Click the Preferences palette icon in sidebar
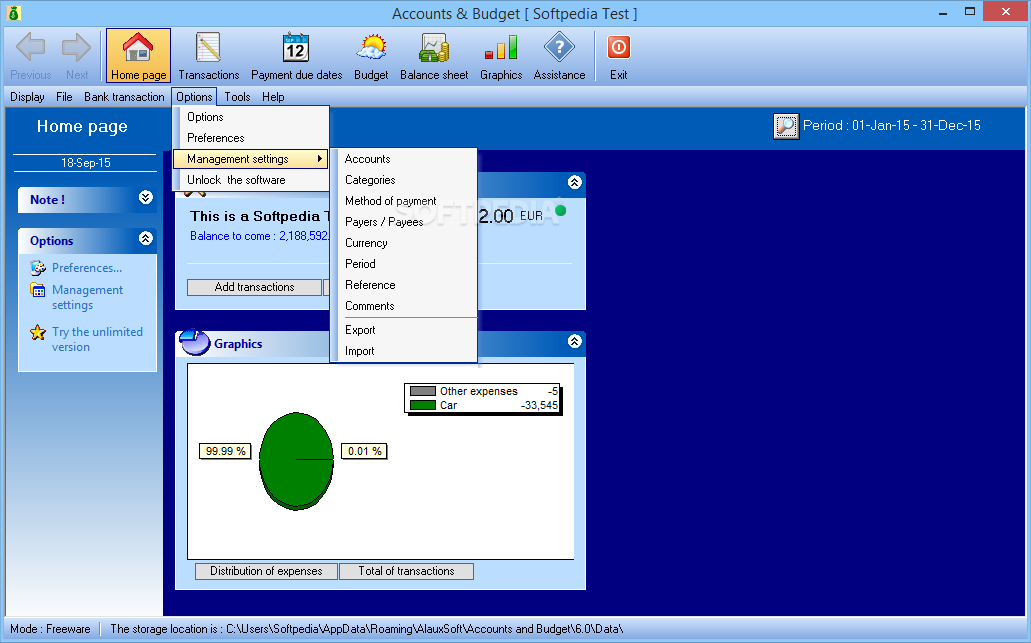Viewport: 1031px width, 643px height. (x=38, y=268)
